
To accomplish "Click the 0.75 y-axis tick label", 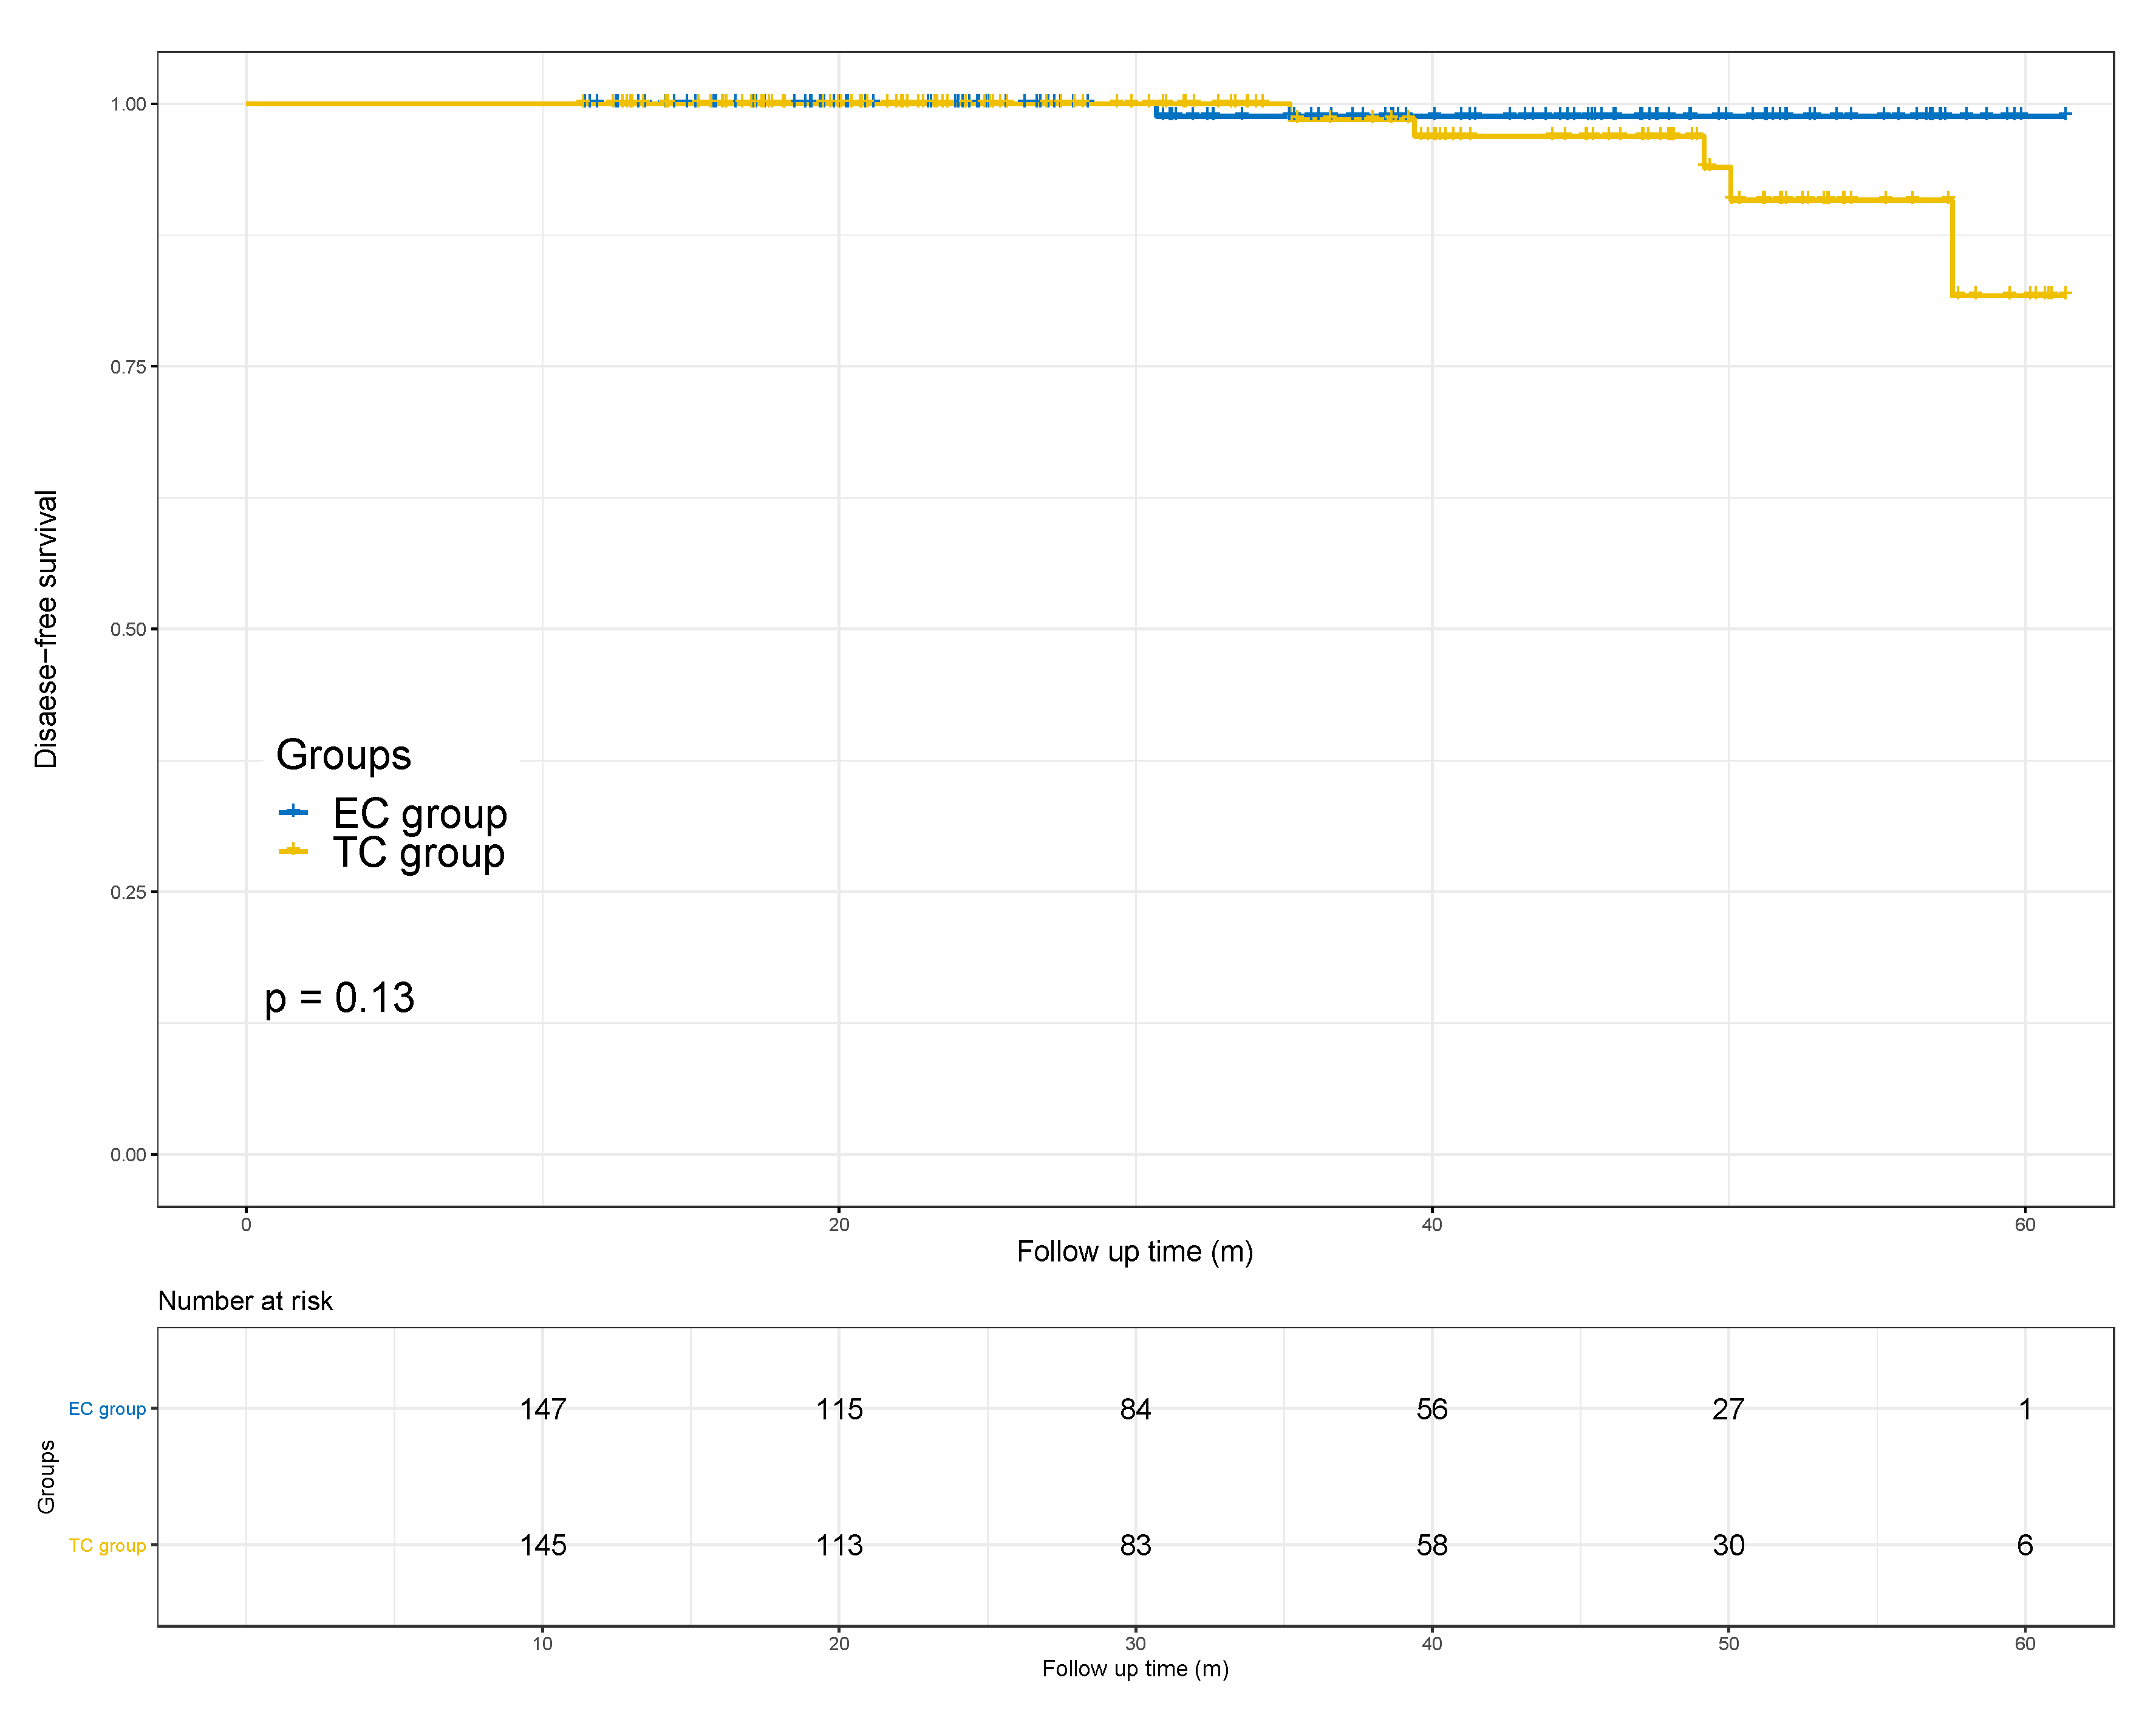I will pyautogui.click(x=128, y=367).
